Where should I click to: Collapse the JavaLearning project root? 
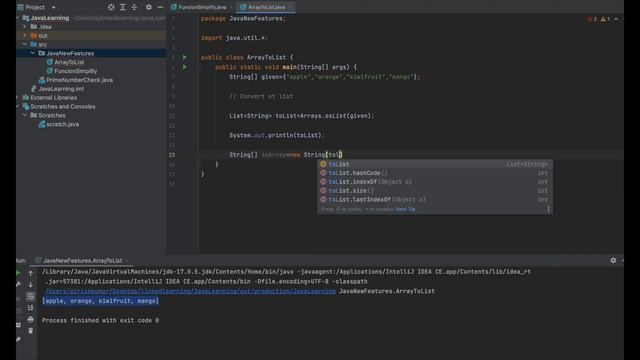point(18,18)
